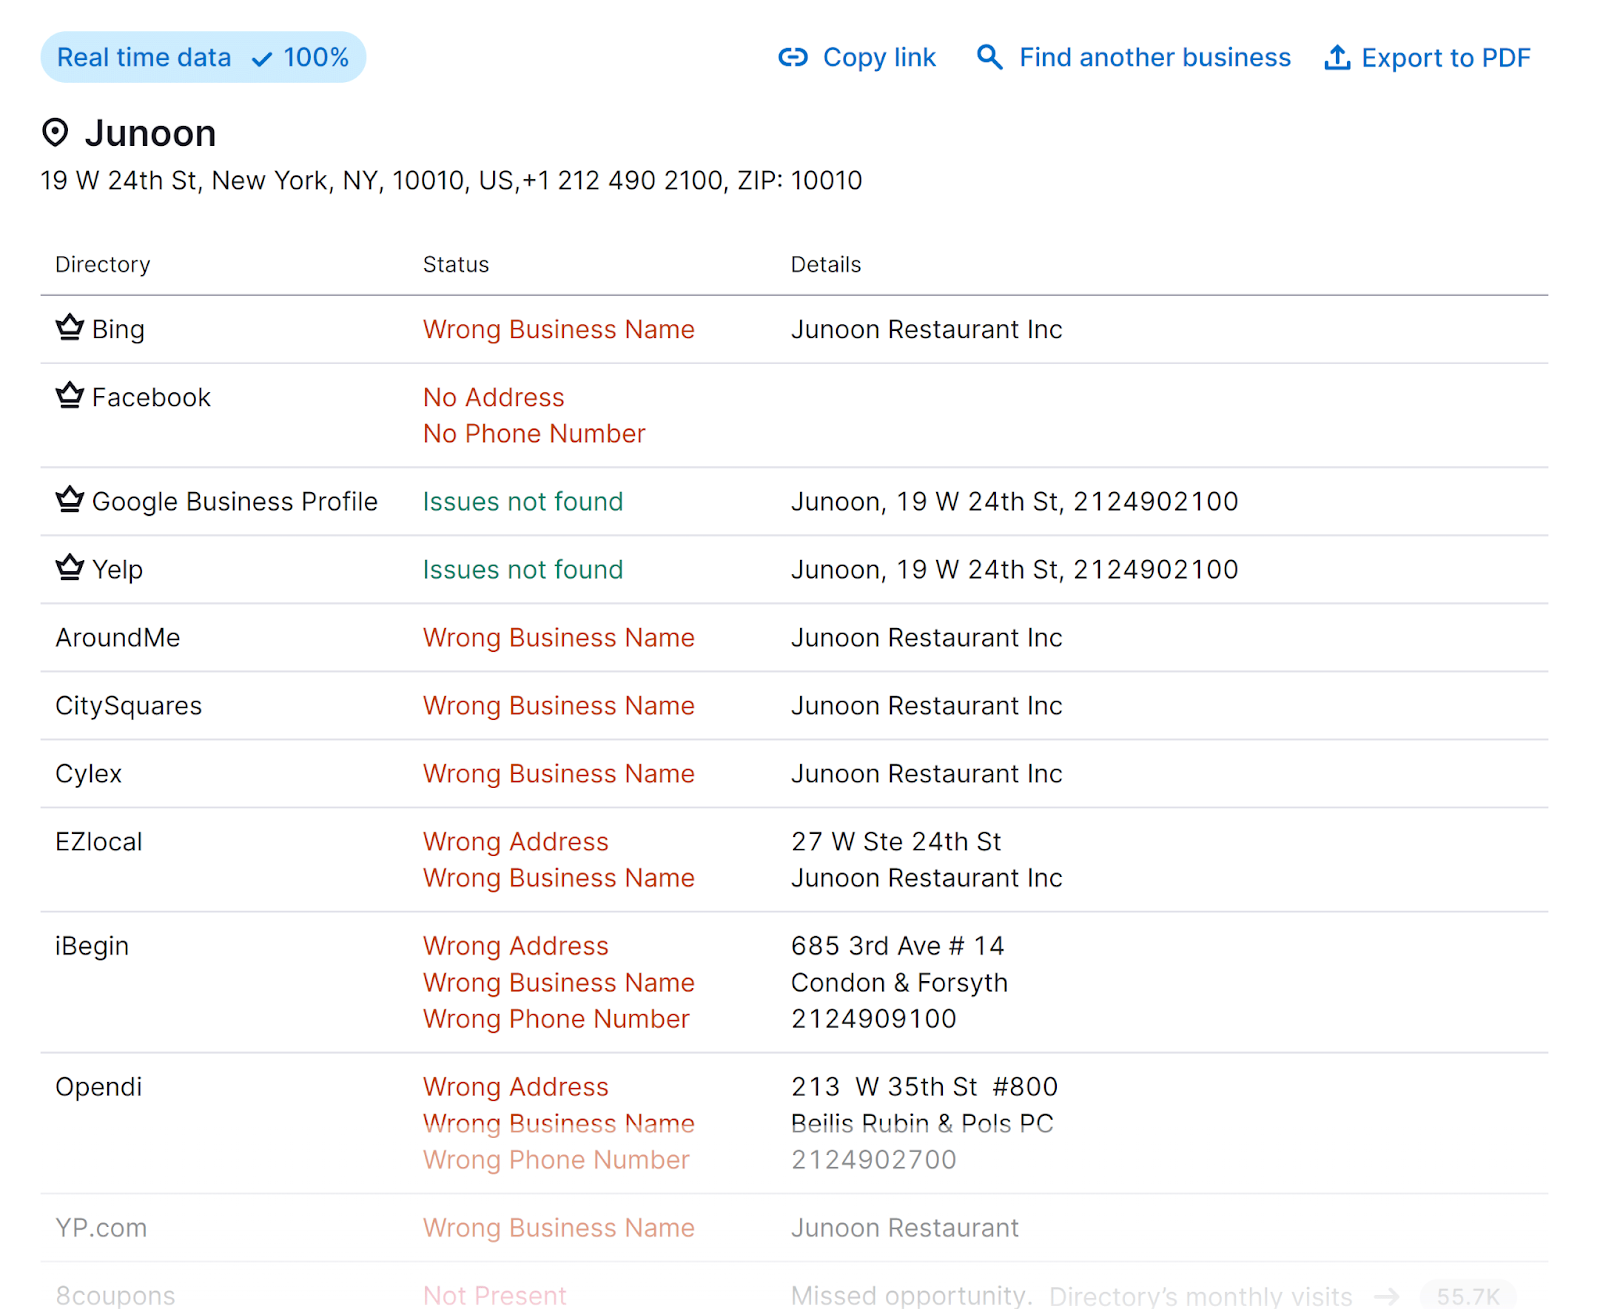Click Wrong Address status for EZlocal
1600x1309 pixels.
click(x=516, y=841)
